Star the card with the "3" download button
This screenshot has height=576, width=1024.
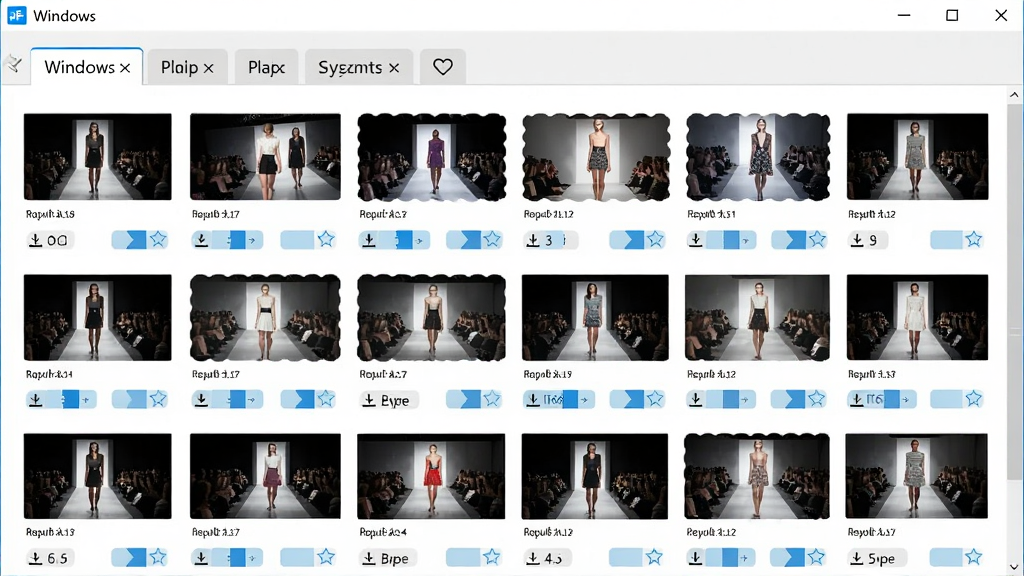[x=655, y=240]
